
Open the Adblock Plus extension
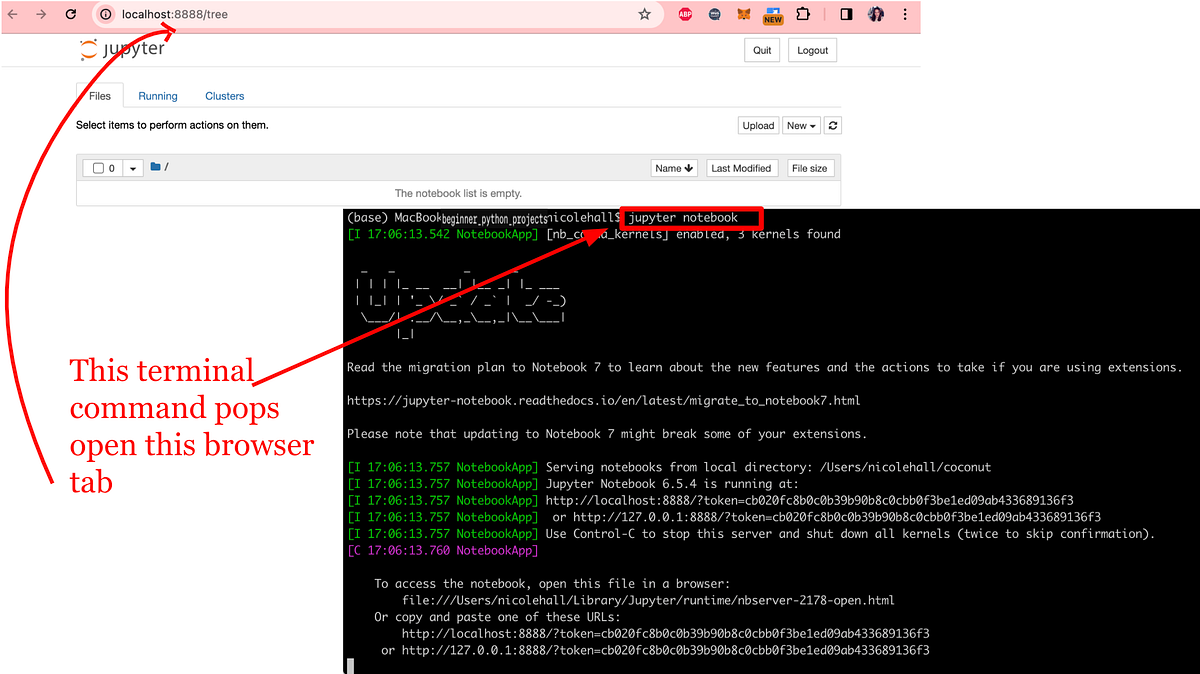[x=684, y=14]
